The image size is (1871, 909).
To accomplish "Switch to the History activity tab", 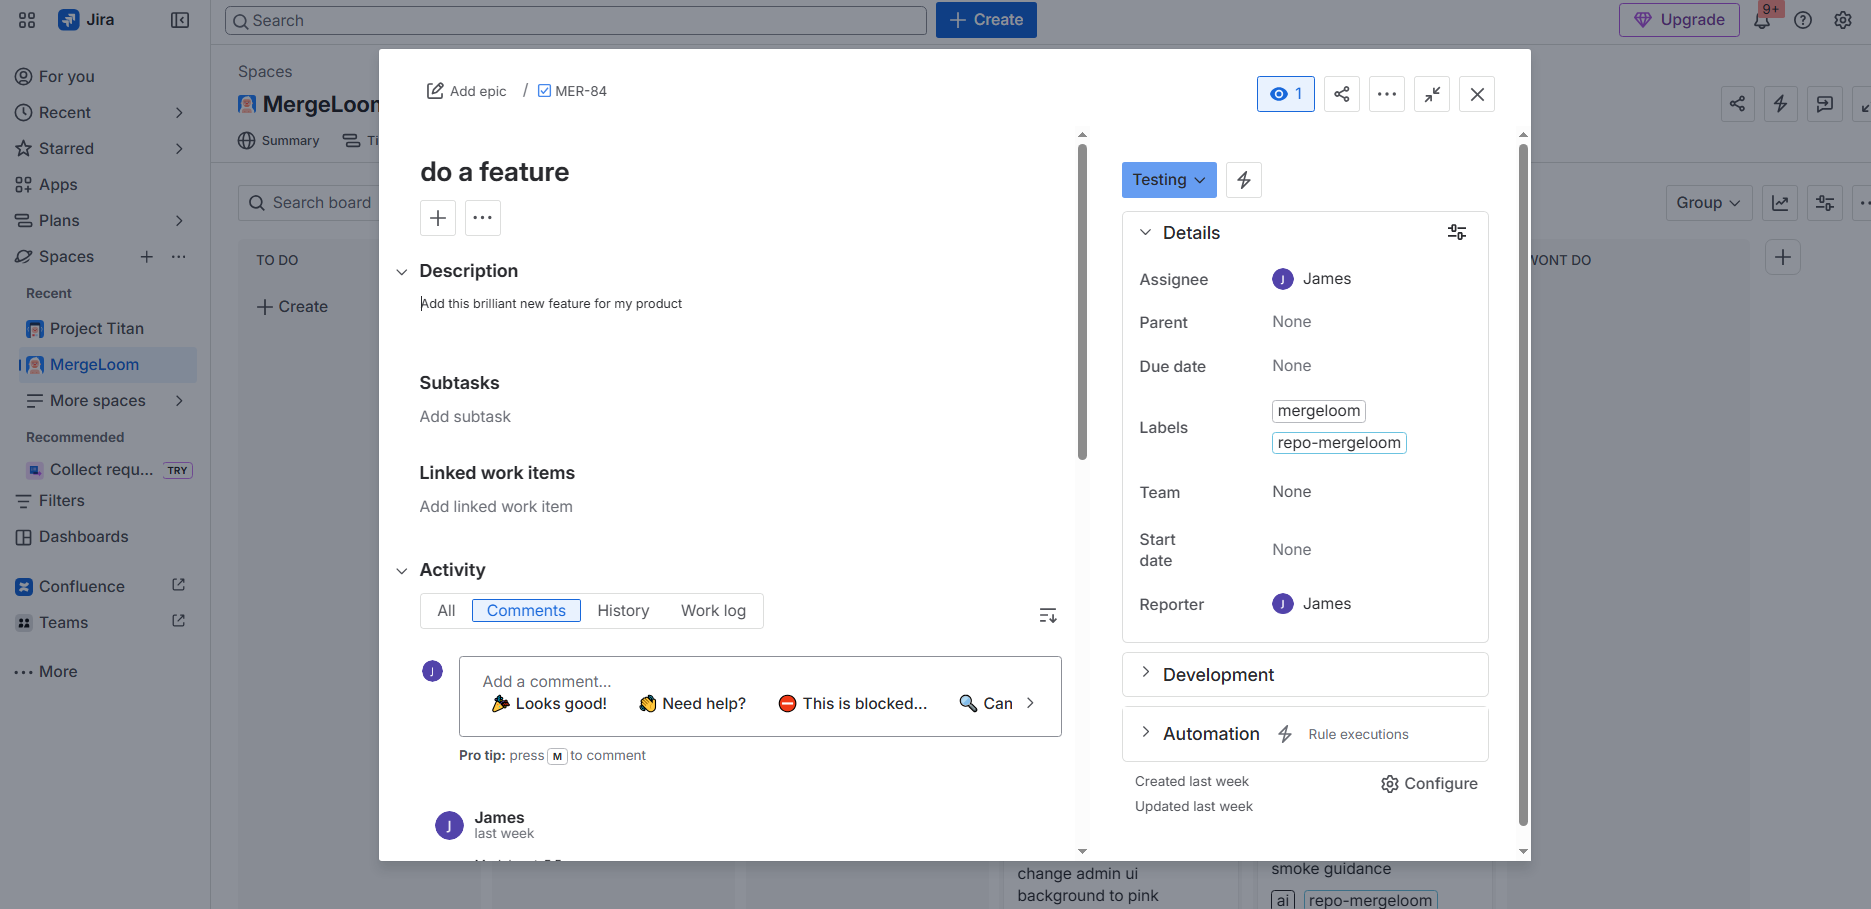I will (x=623, y=611).
